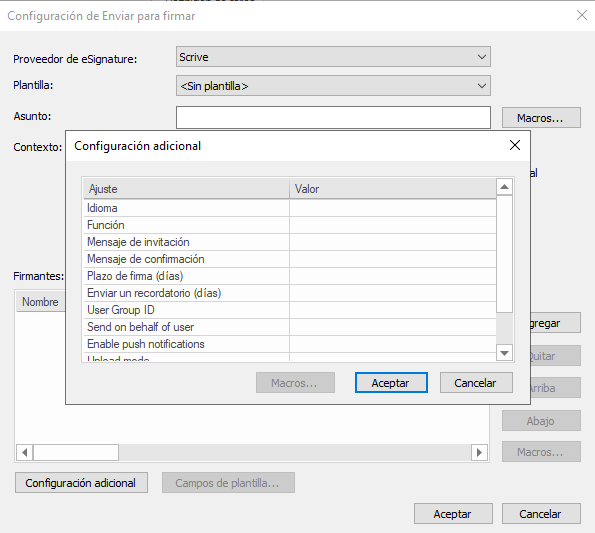Select the Mensaje de invitación row
This screenshot has height=533, width=595.
point(290,242)
